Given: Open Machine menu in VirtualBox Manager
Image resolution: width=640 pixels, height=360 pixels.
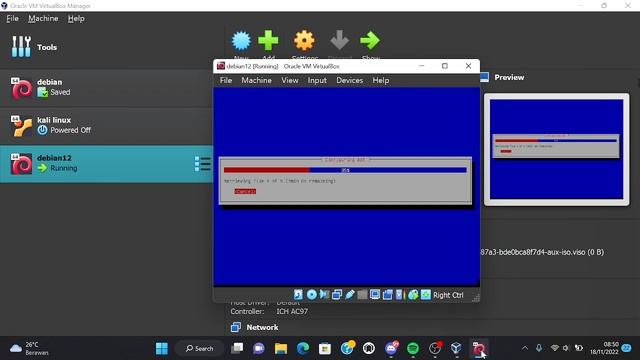Looking at the screenshot, I should 43,18.
